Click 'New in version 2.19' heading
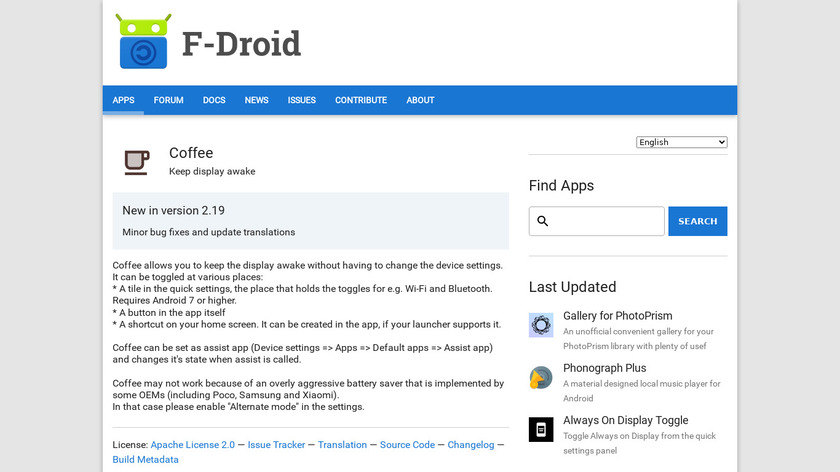This screenshot has height=472, width=840. click(174, 211)
